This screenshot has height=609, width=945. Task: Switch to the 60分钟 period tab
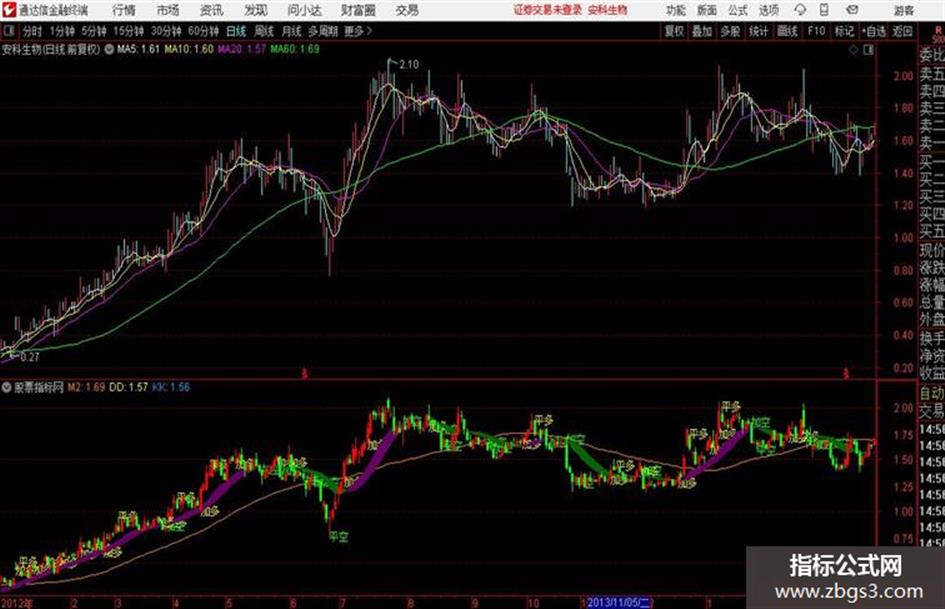click(x=203, y=31)
